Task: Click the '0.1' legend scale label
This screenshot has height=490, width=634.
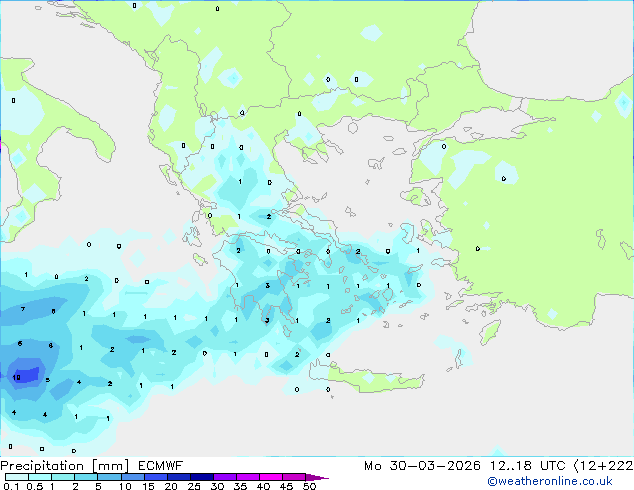Action: coord(11,486)
